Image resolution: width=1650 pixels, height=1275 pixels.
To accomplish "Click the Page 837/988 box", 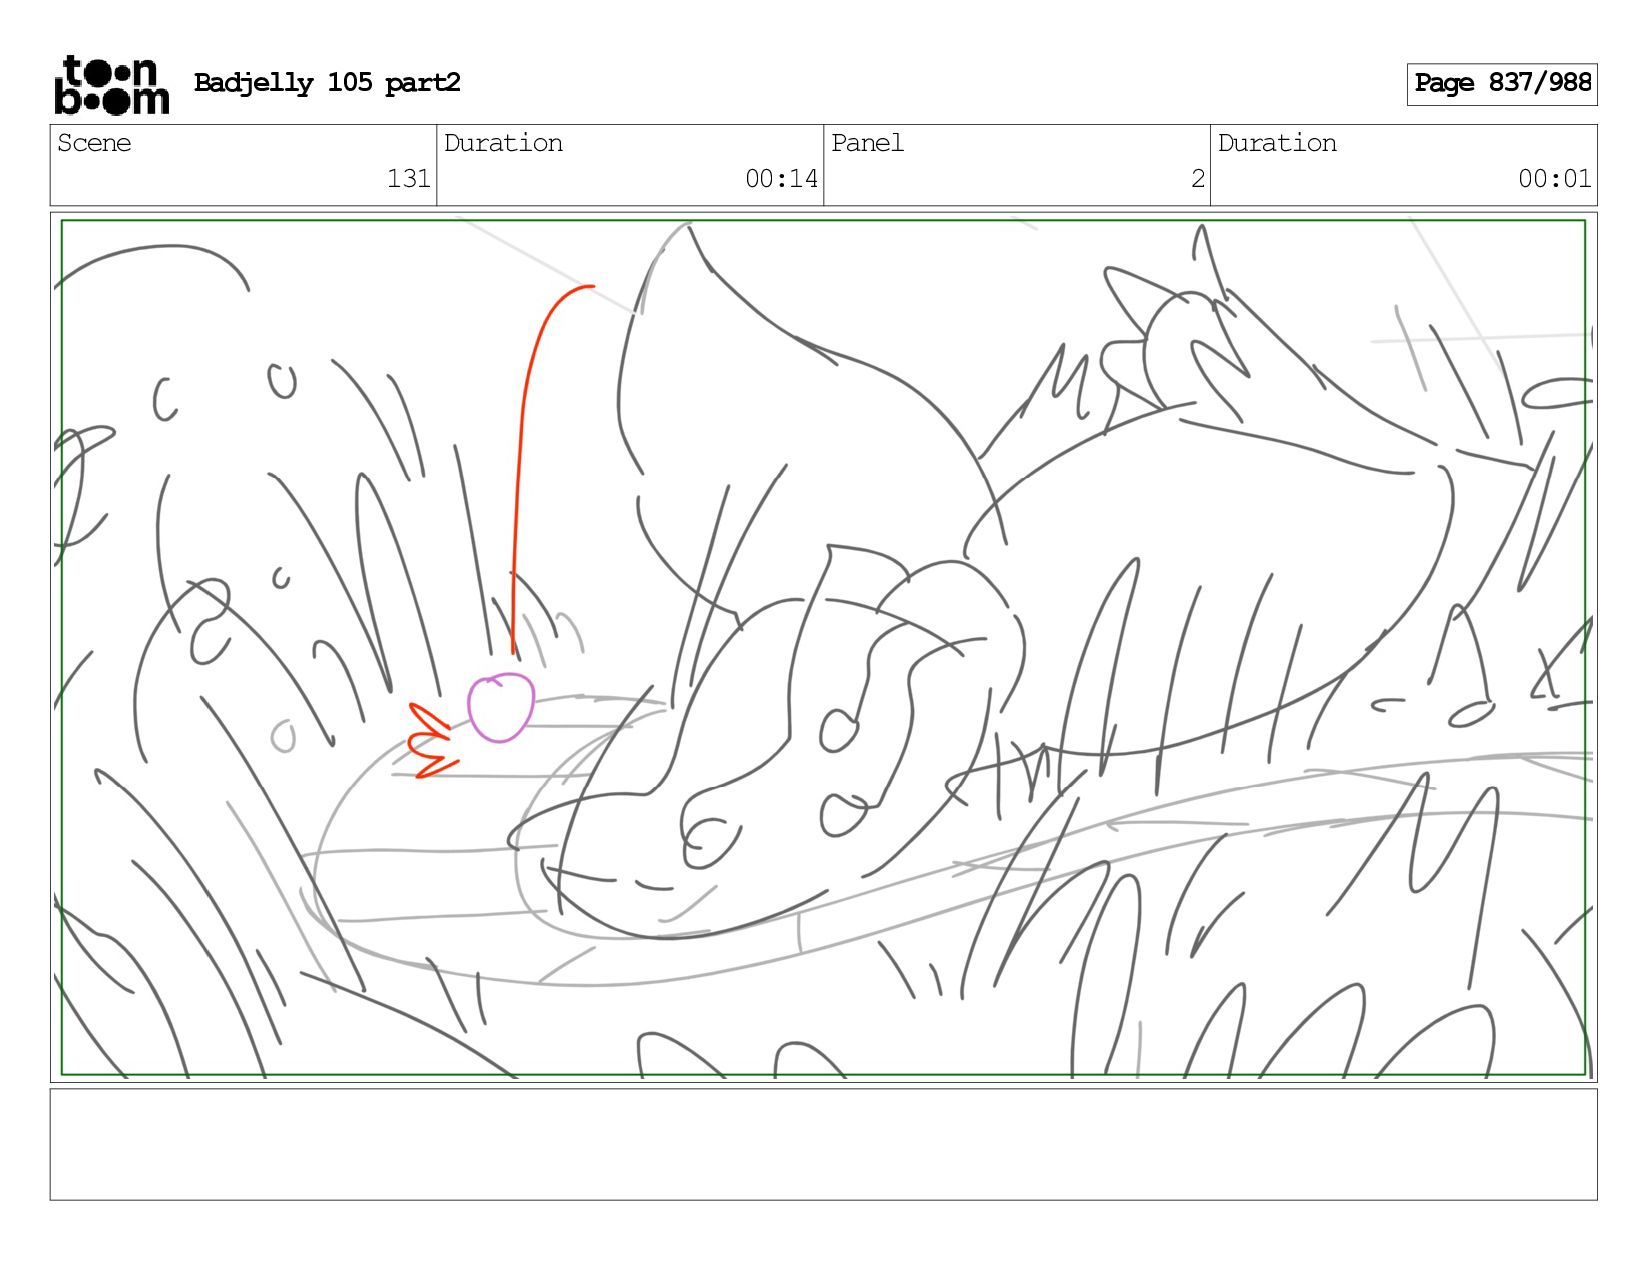I will [x=1502, y=84].
